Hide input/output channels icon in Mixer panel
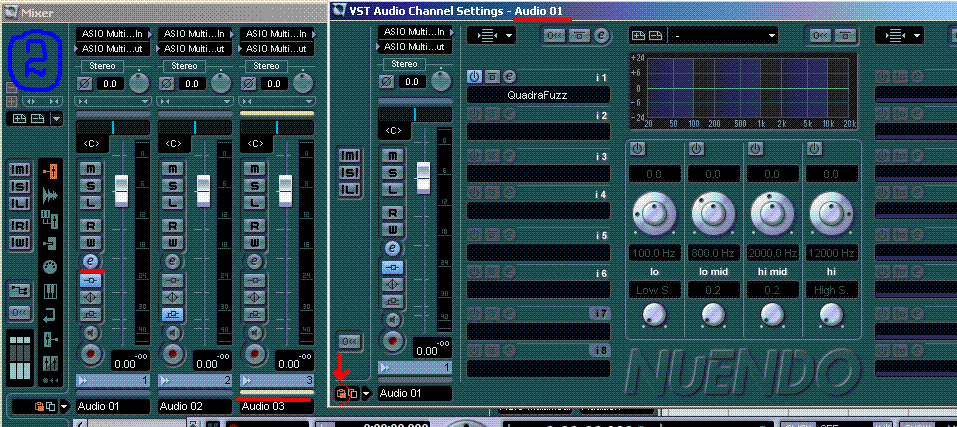The image size is (957, 427). tap(51, 172)
